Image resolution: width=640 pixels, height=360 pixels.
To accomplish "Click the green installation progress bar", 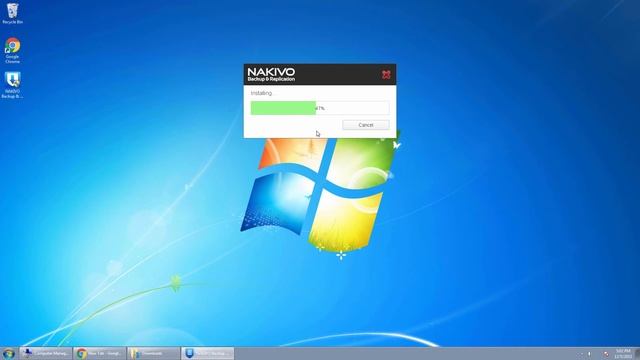I will point(320,108).
